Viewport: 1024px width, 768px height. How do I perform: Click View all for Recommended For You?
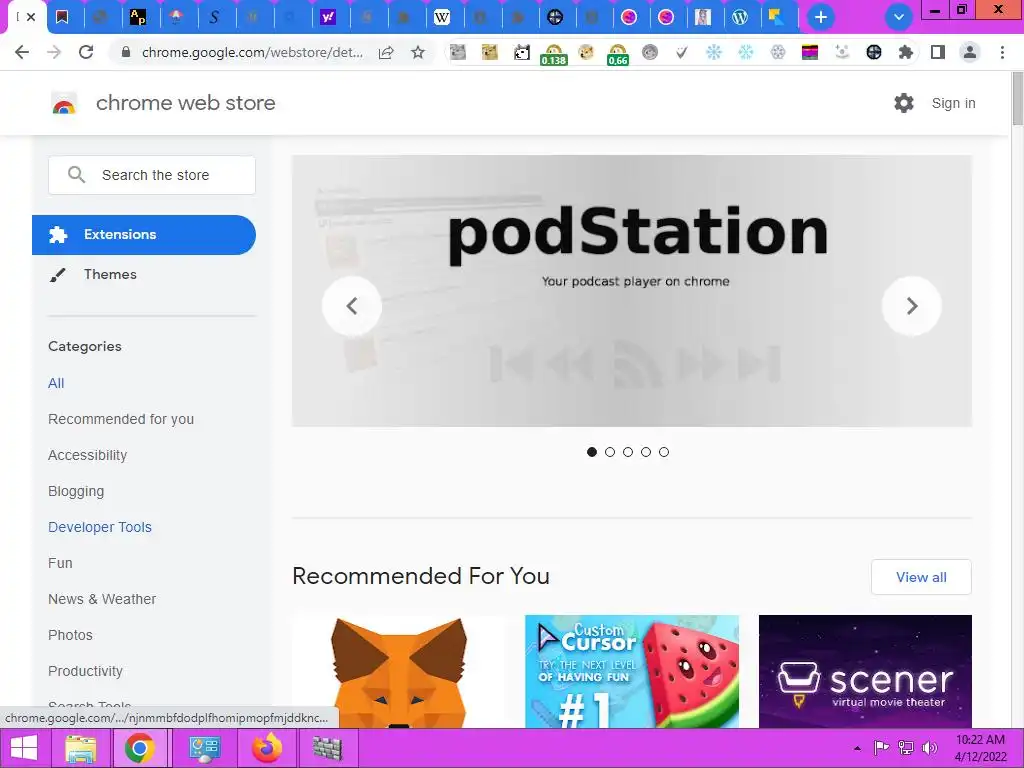pyautogui.click(x=921, y=577)
